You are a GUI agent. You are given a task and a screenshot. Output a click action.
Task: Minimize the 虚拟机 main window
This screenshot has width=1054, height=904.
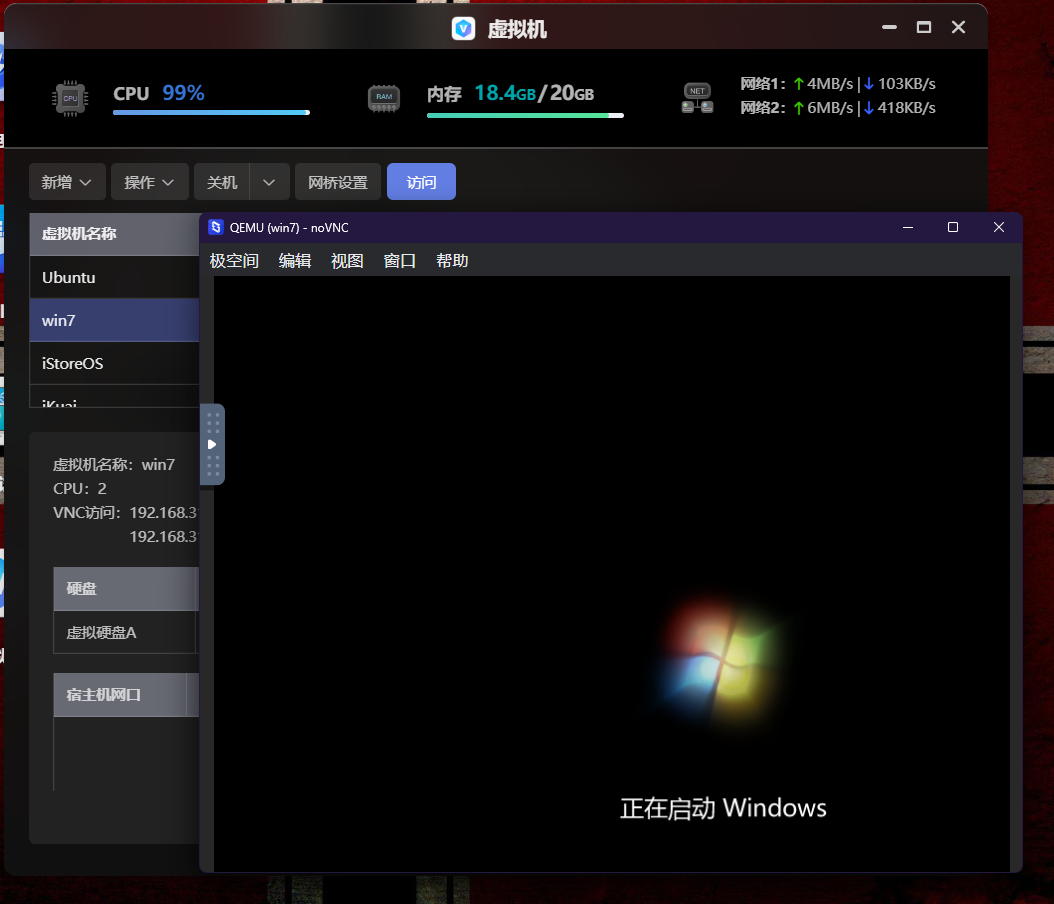889,27
